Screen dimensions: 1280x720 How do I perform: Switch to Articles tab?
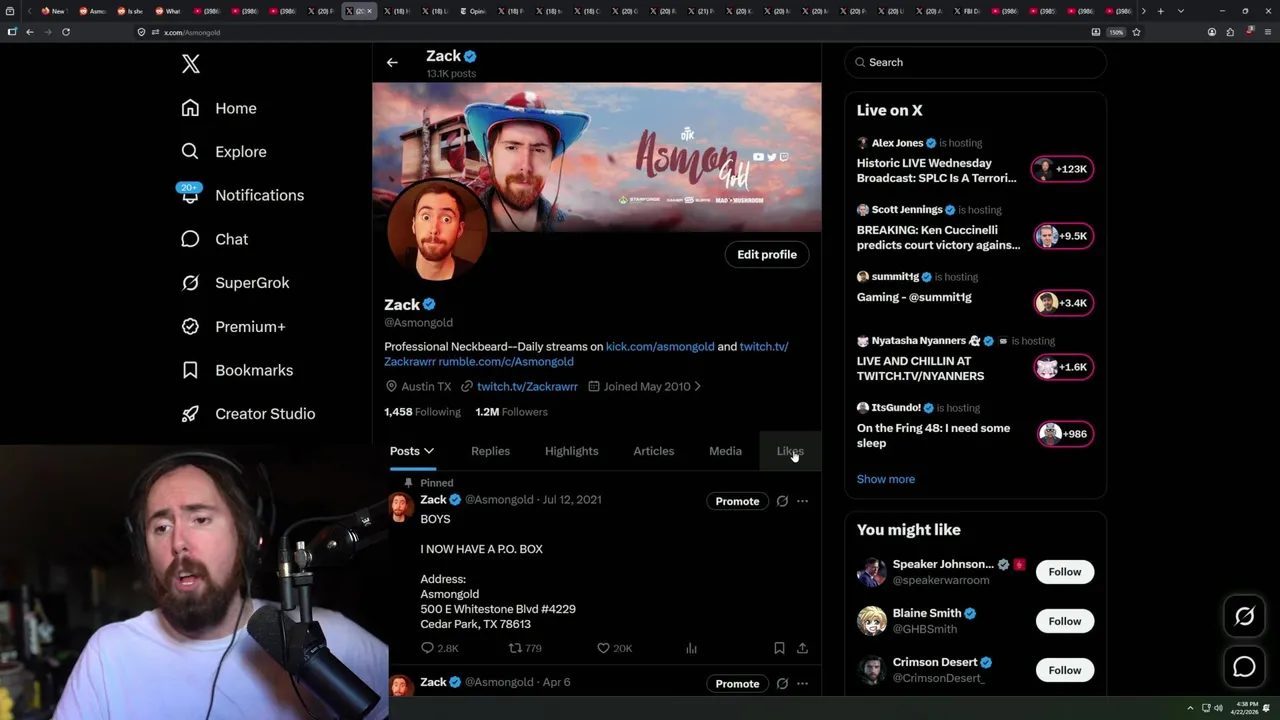654,451
